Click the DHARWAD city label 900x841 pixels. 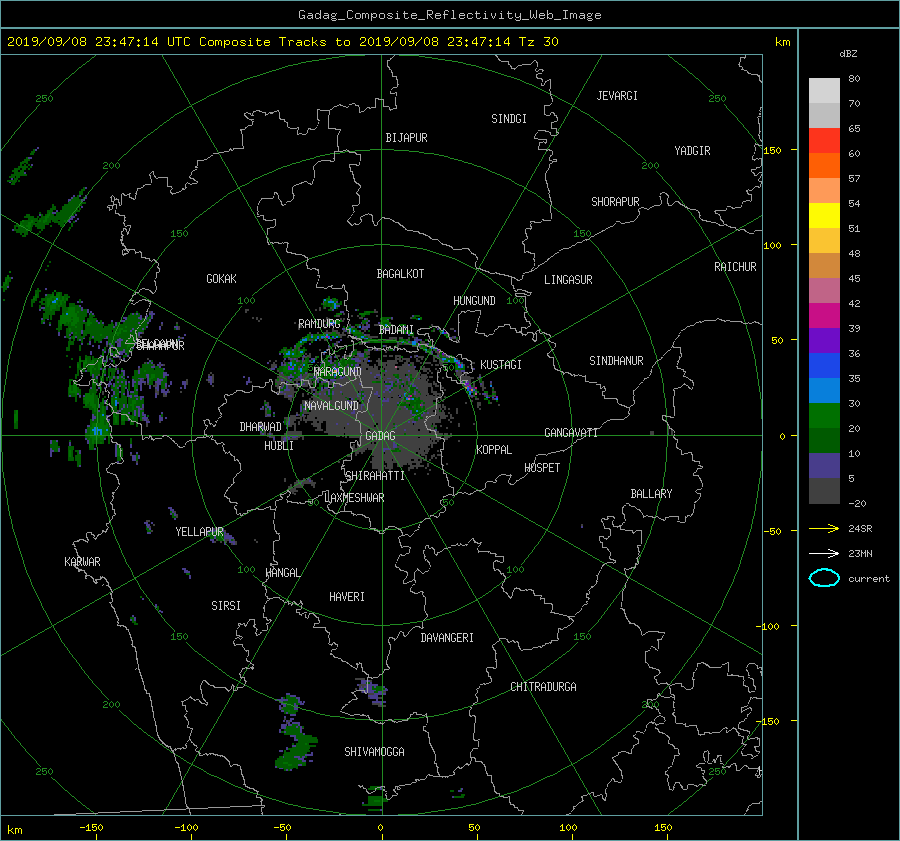[x=261, y=427]
